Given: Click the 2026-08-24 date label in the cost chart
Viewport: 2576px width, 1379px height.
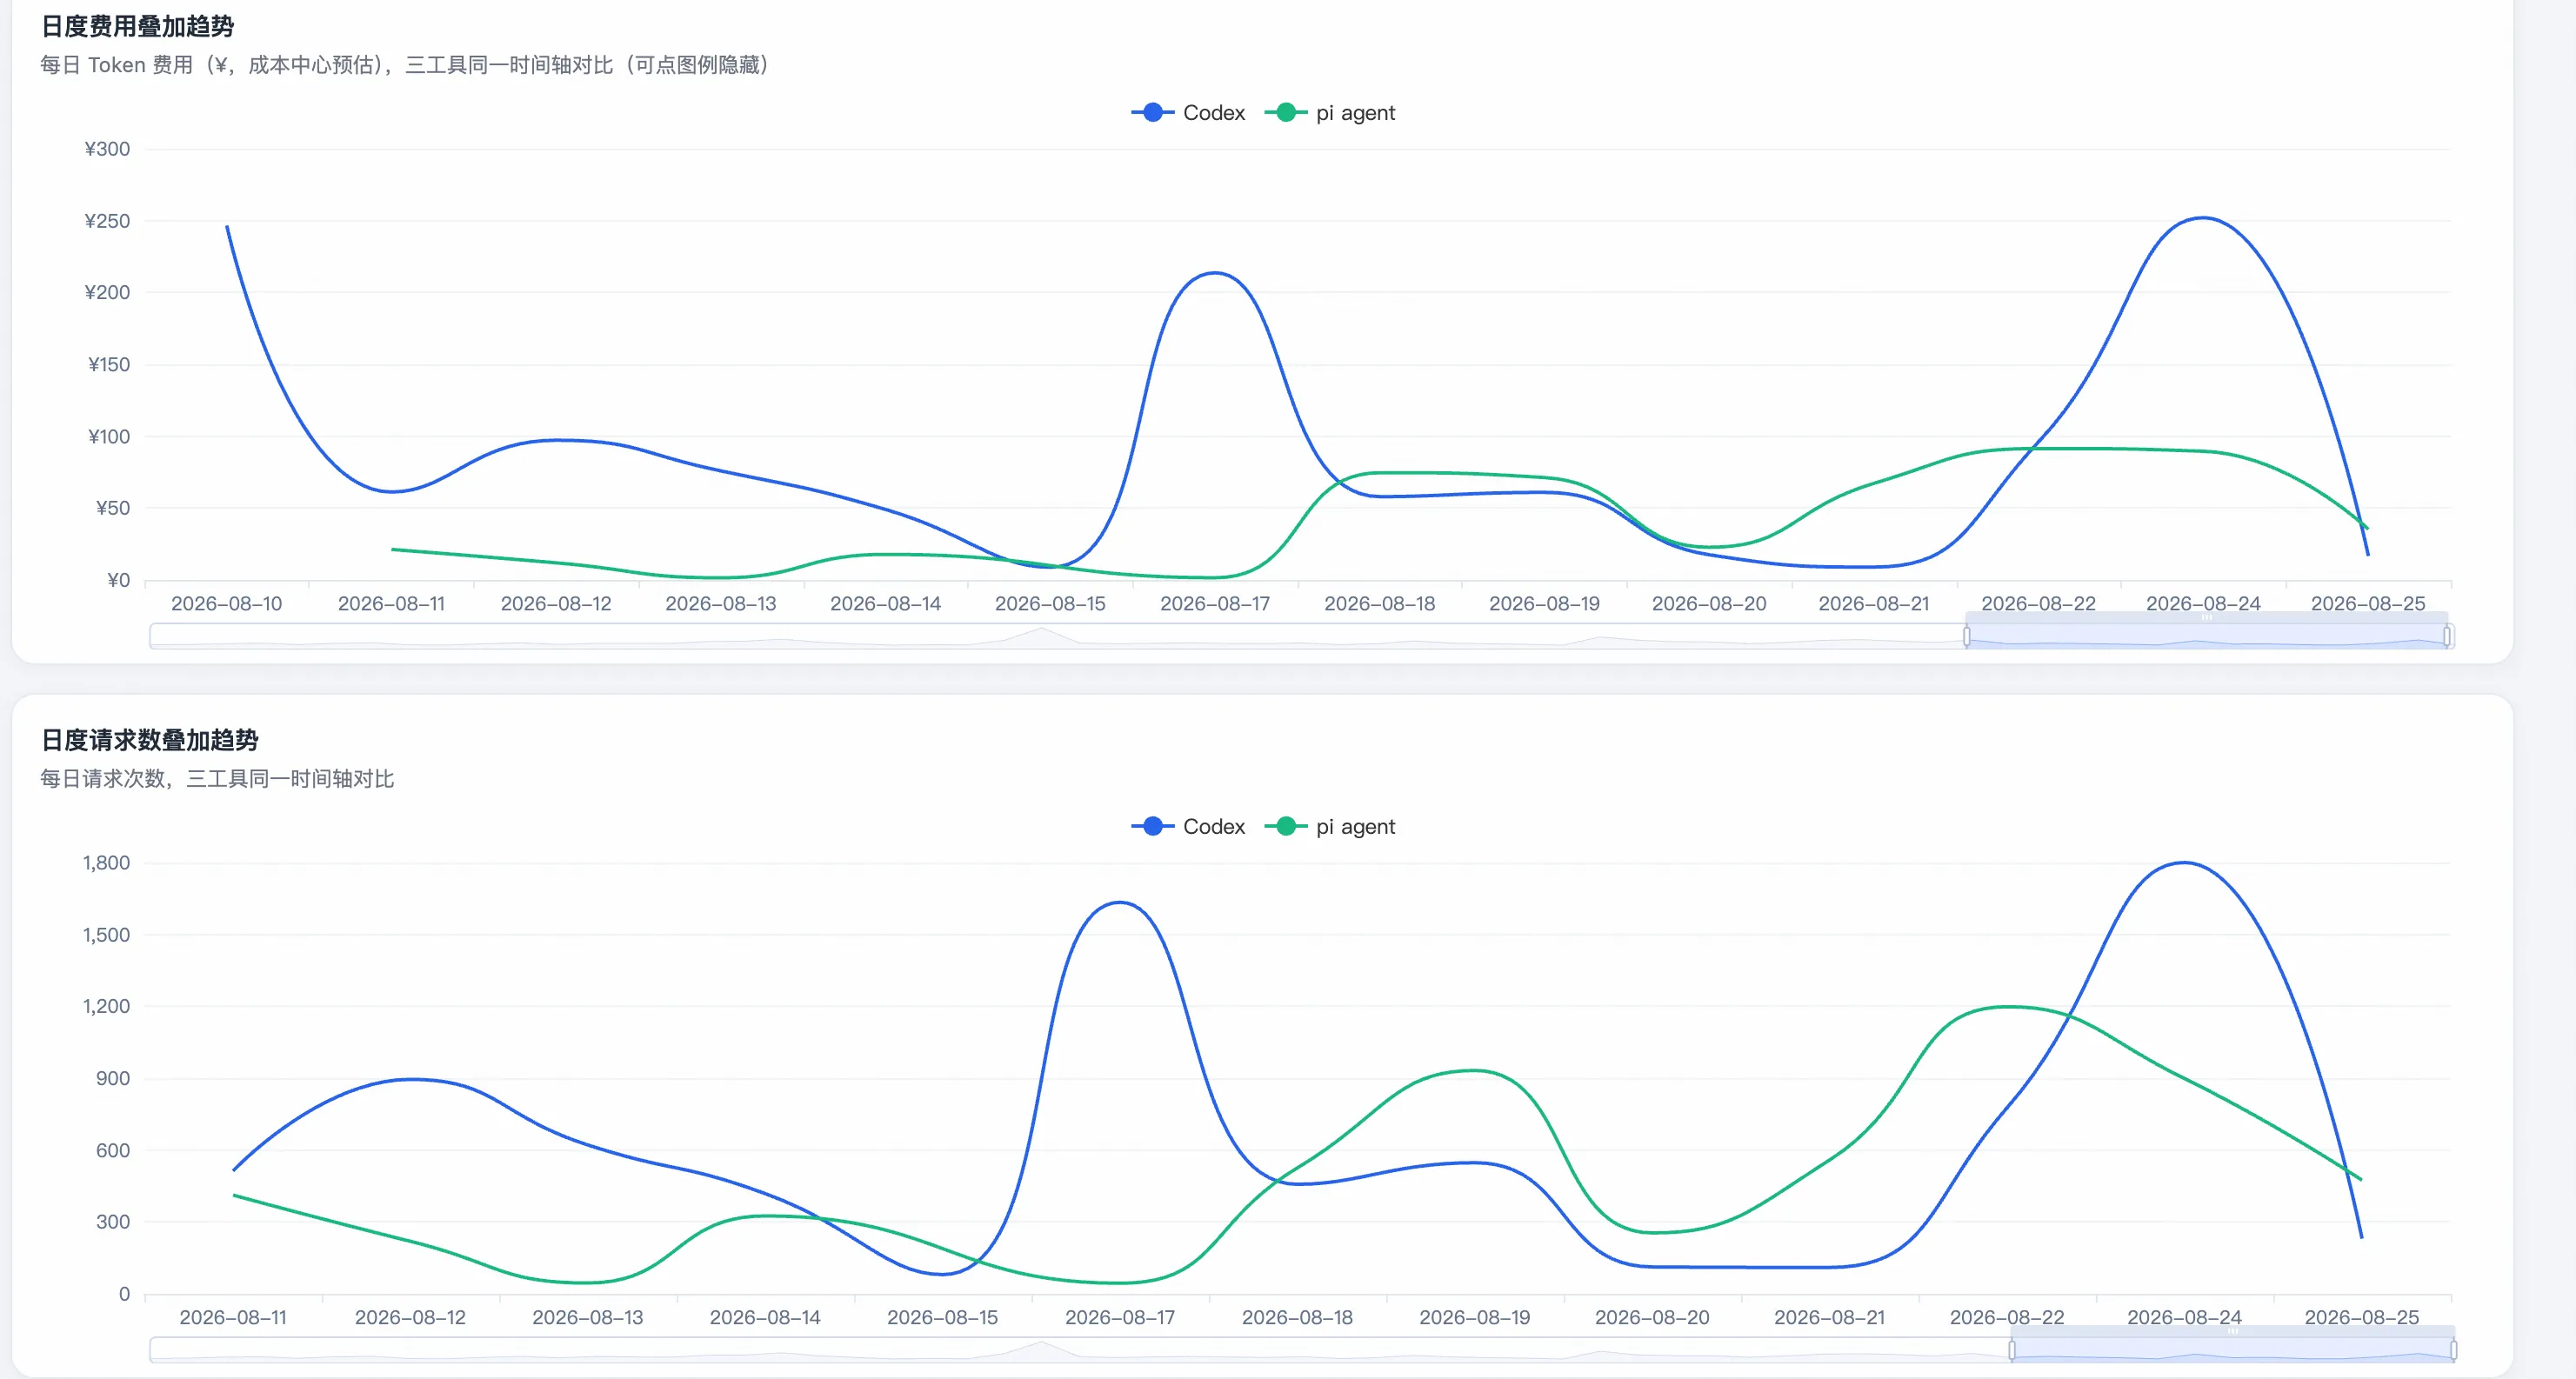Looking at the screenshot, I should coord(2203,604).
